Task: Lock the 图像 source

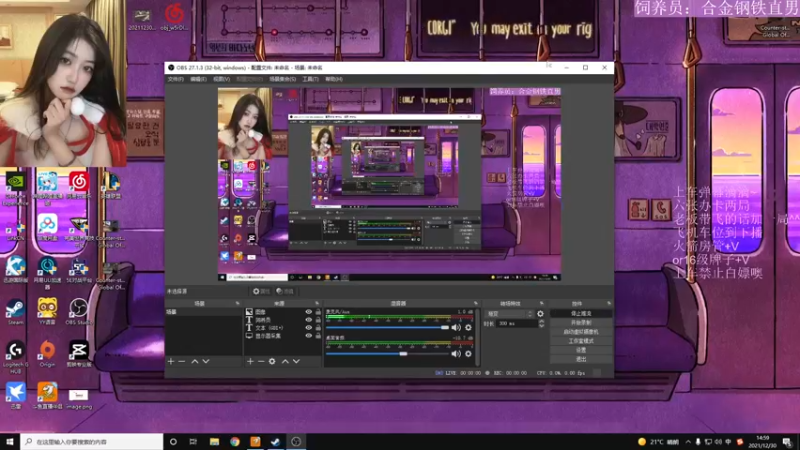Action: pos(318,312)
